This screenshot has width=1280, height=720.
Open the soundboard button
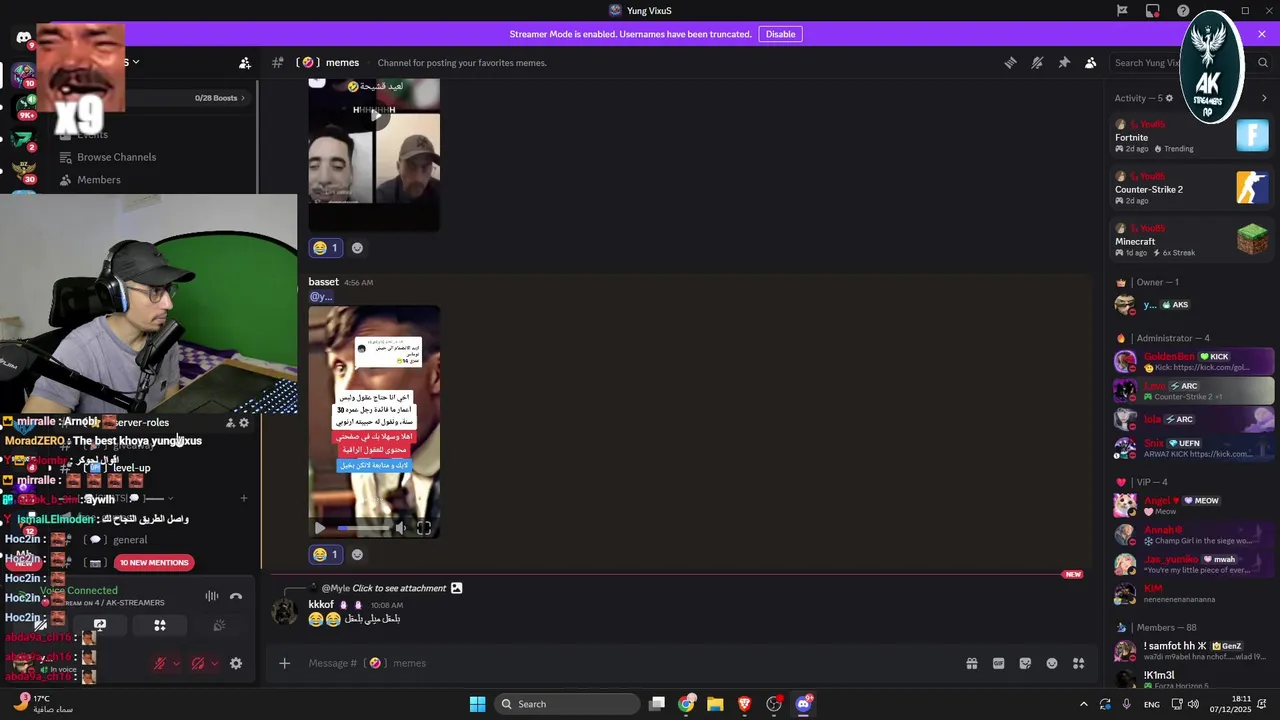tap(219, 626)
